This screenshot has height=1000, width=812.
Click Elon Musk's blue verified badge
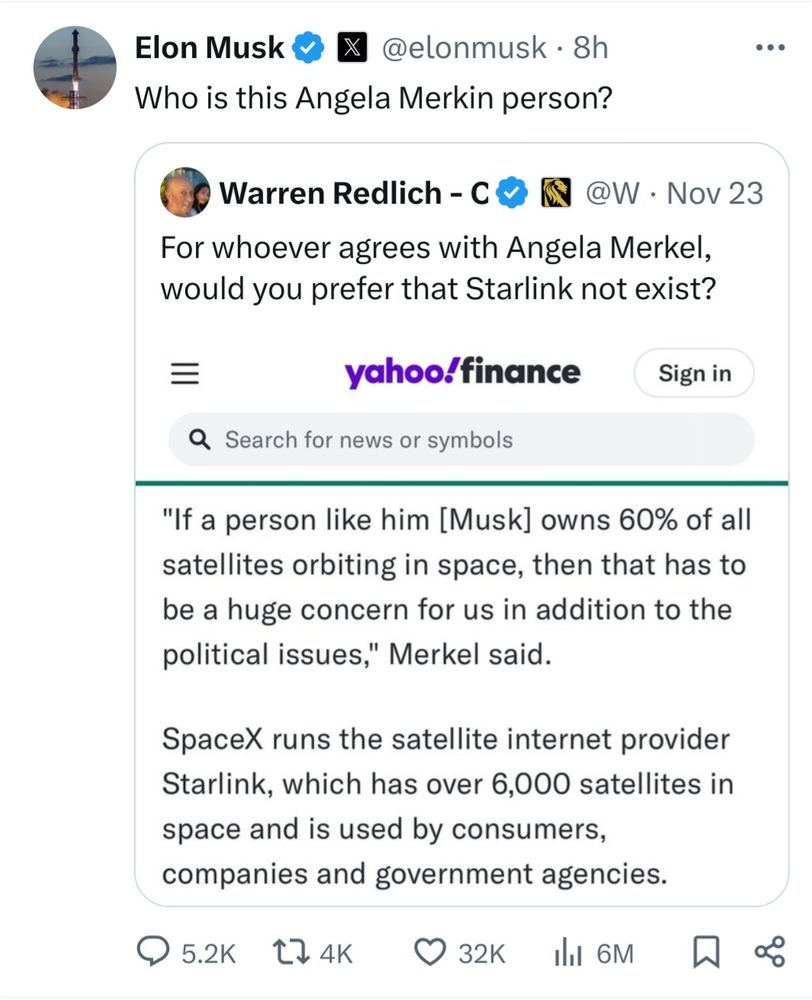click(x=305, y=47)
